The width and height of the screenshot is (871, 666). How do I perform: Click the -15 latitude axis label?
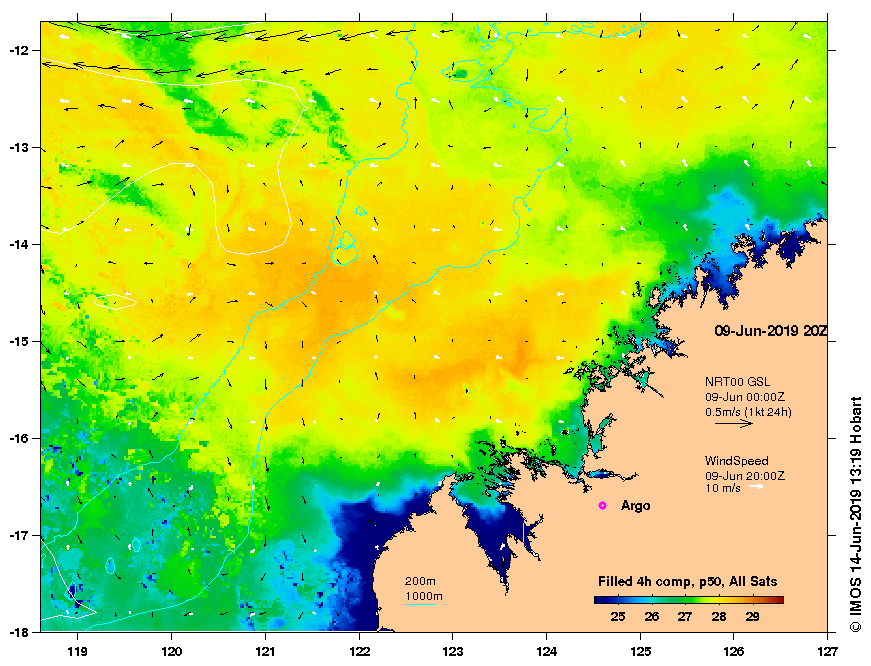pyautogui.click(x=17, y=341)
